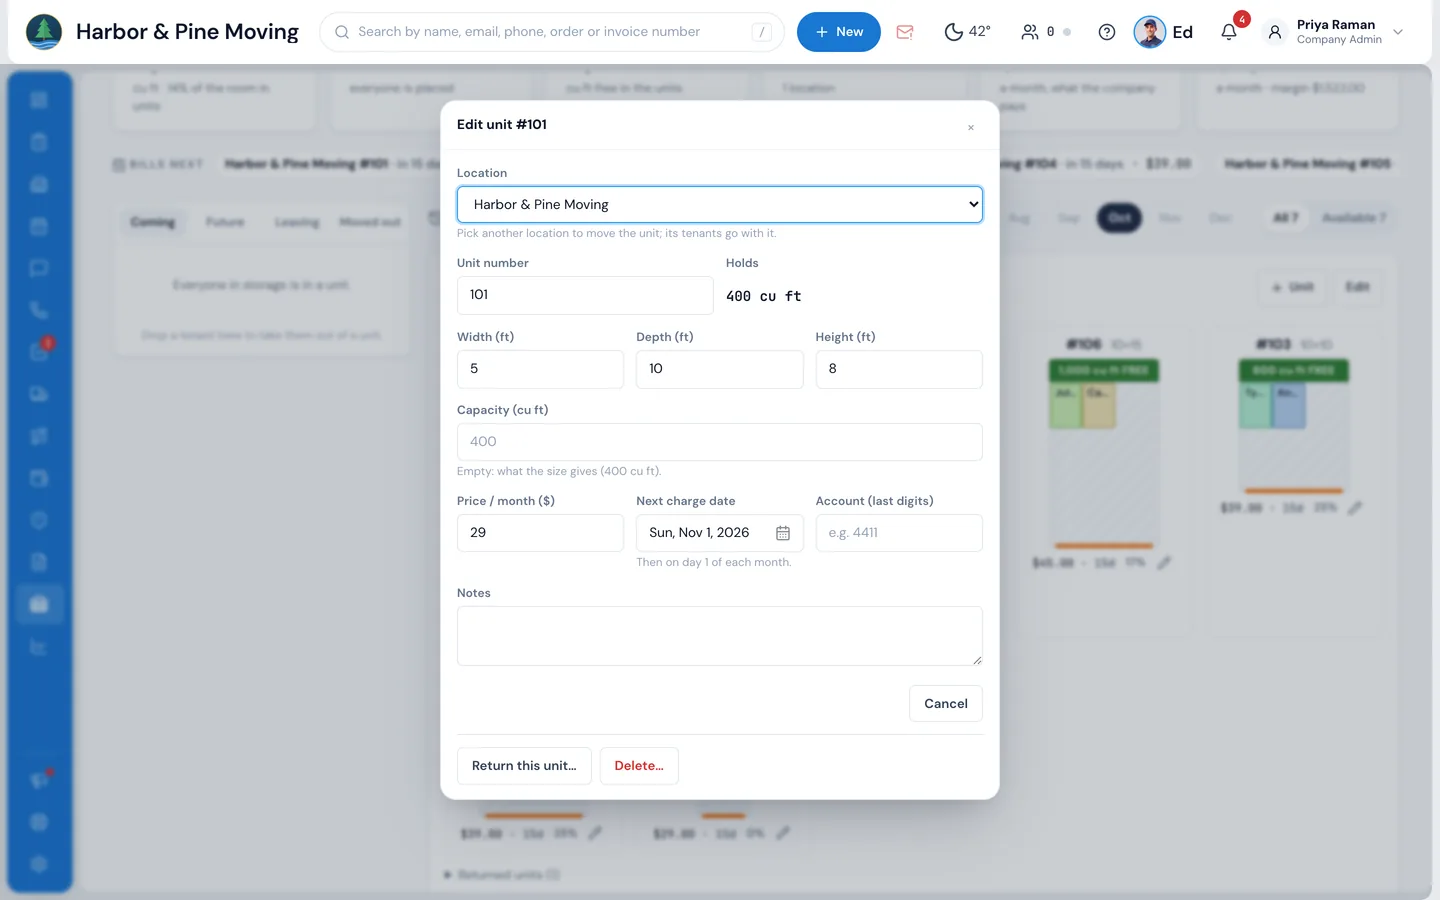Viewport: 1440px width, 900px height.
Task: Open the calendar icon in Next charge date
Action: click(x=783, y=533)
